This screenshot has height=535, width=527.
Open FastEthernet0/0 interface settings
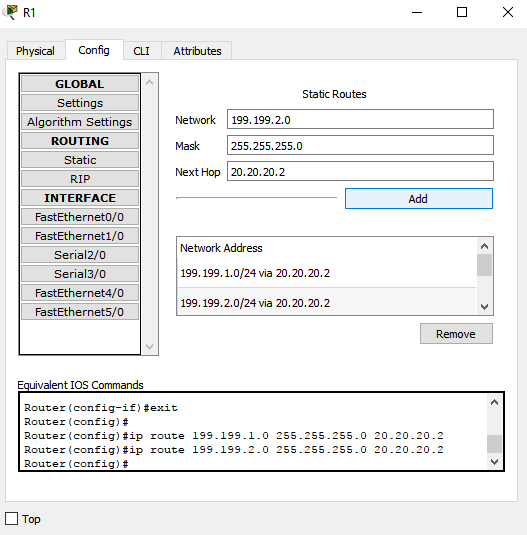[80, 217]
